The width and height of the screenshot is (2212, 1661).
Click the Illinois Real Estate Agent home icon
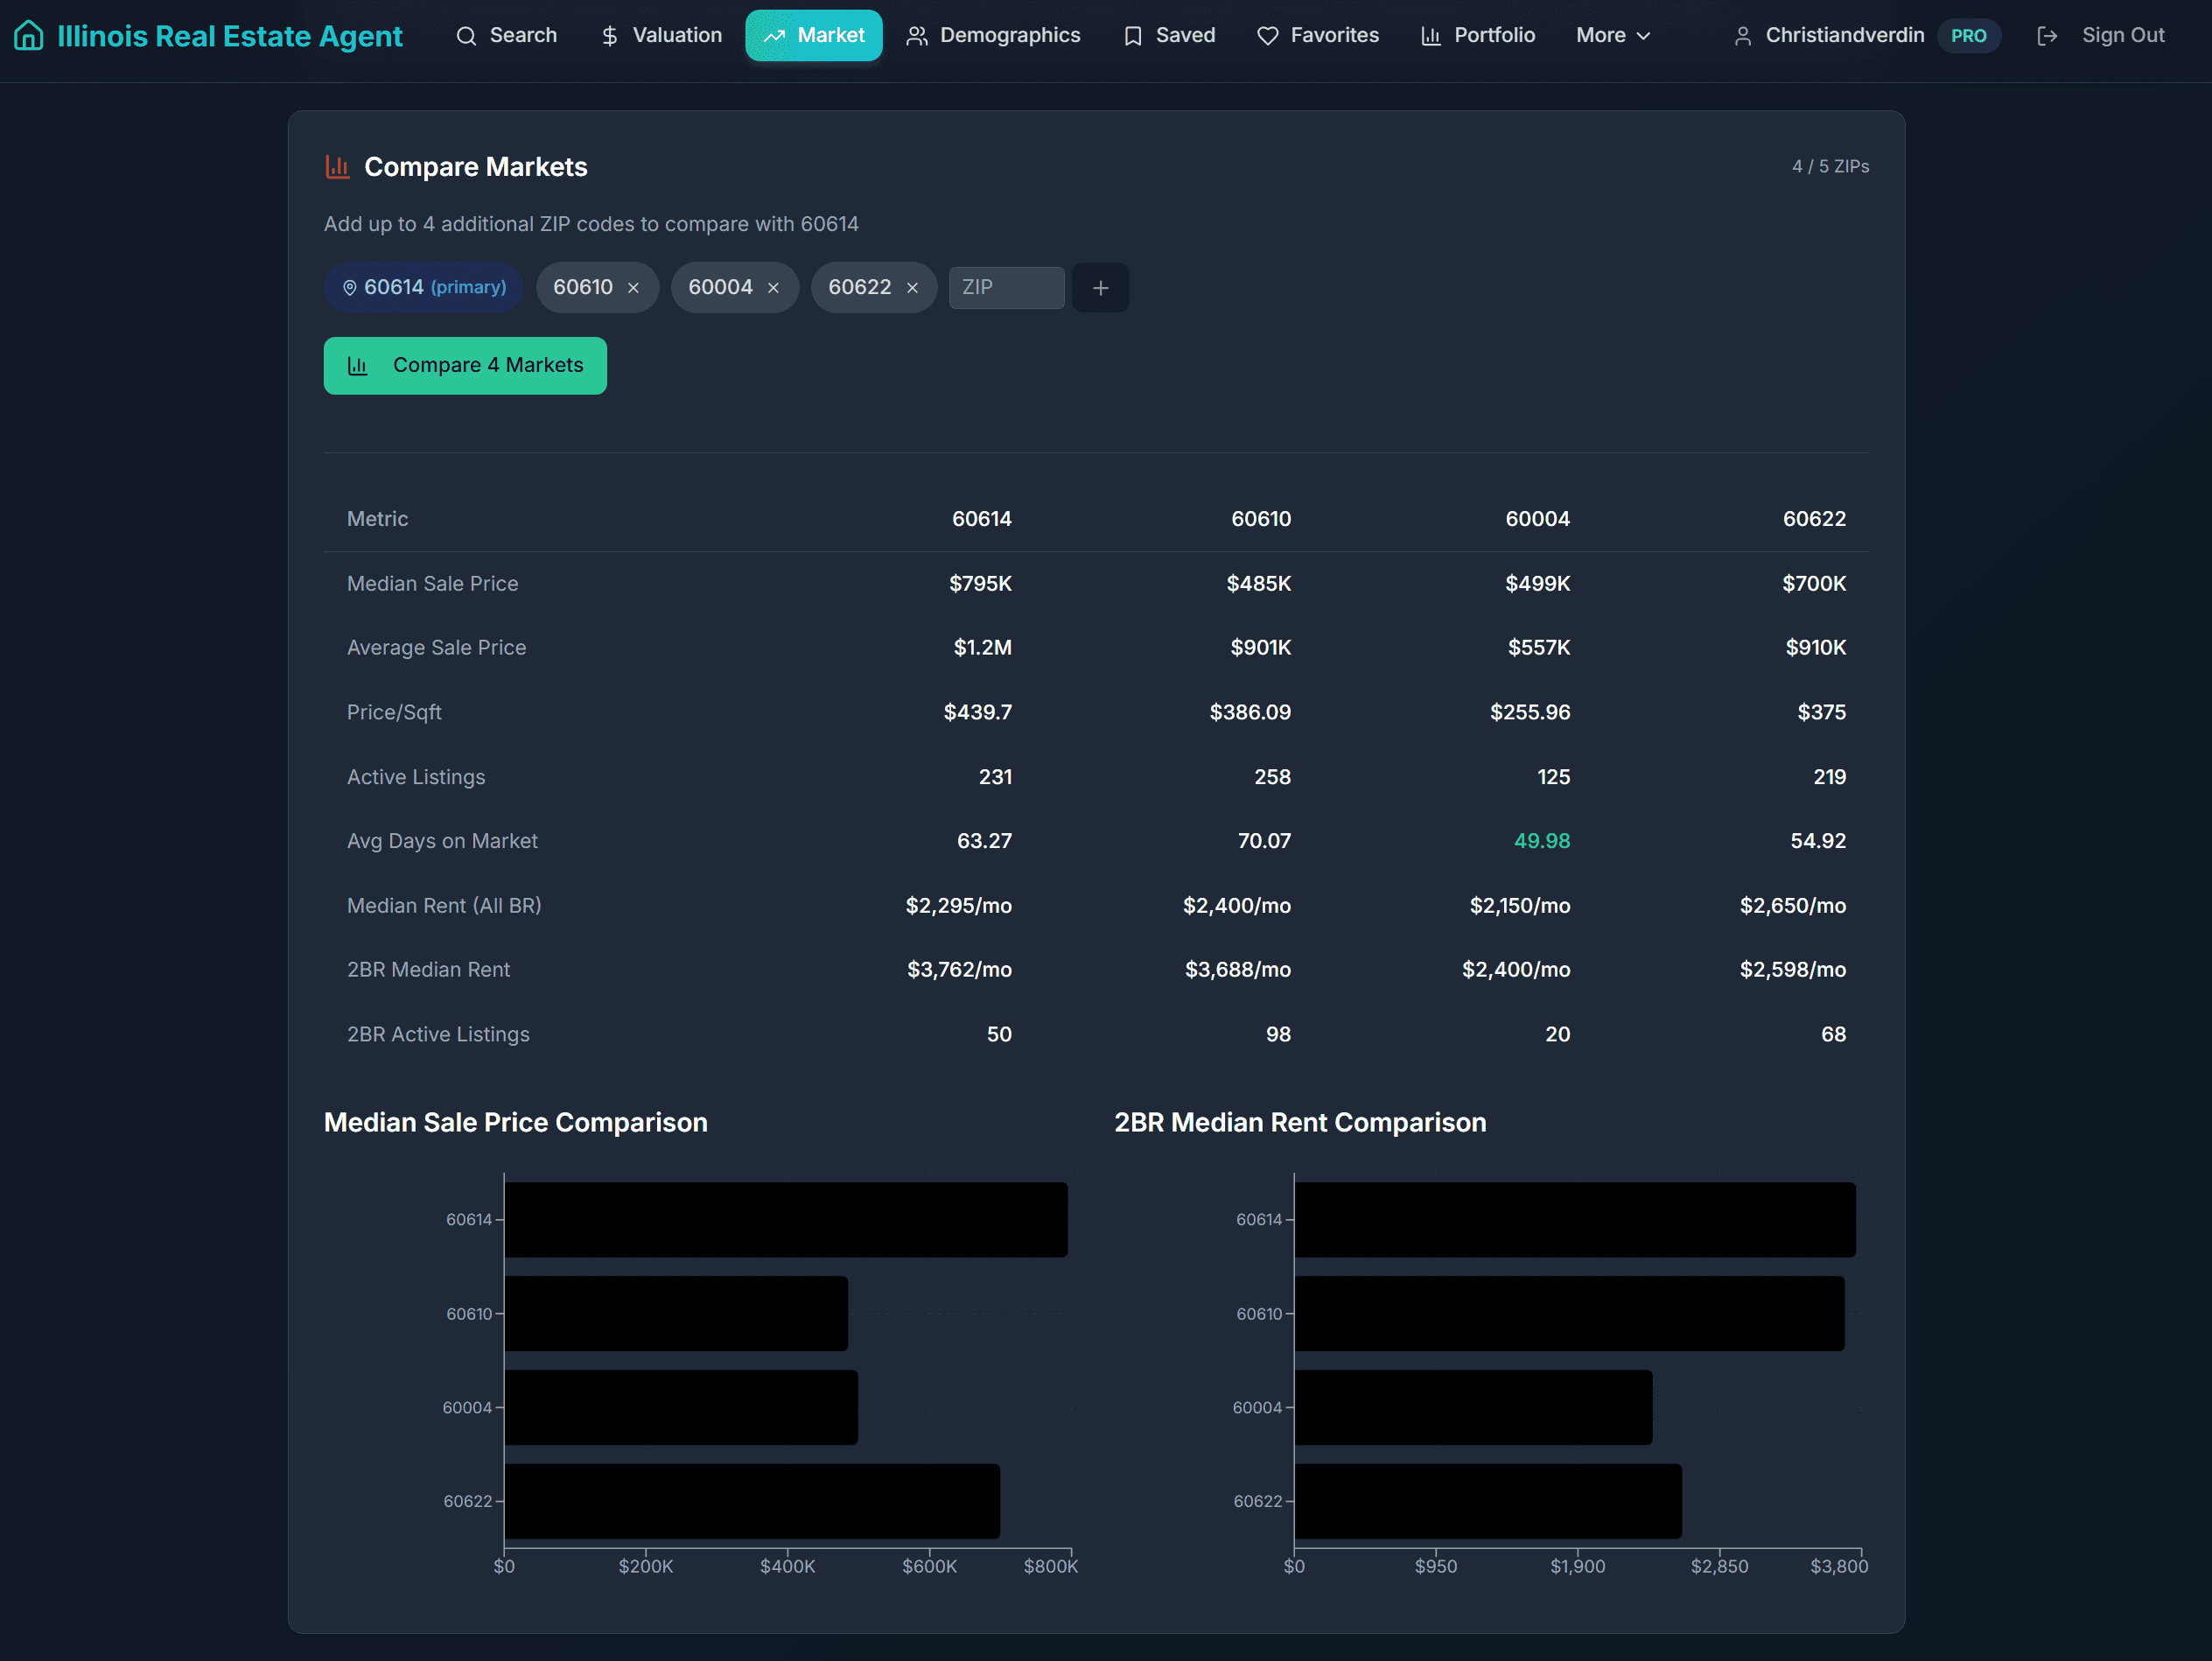[28, 35]
